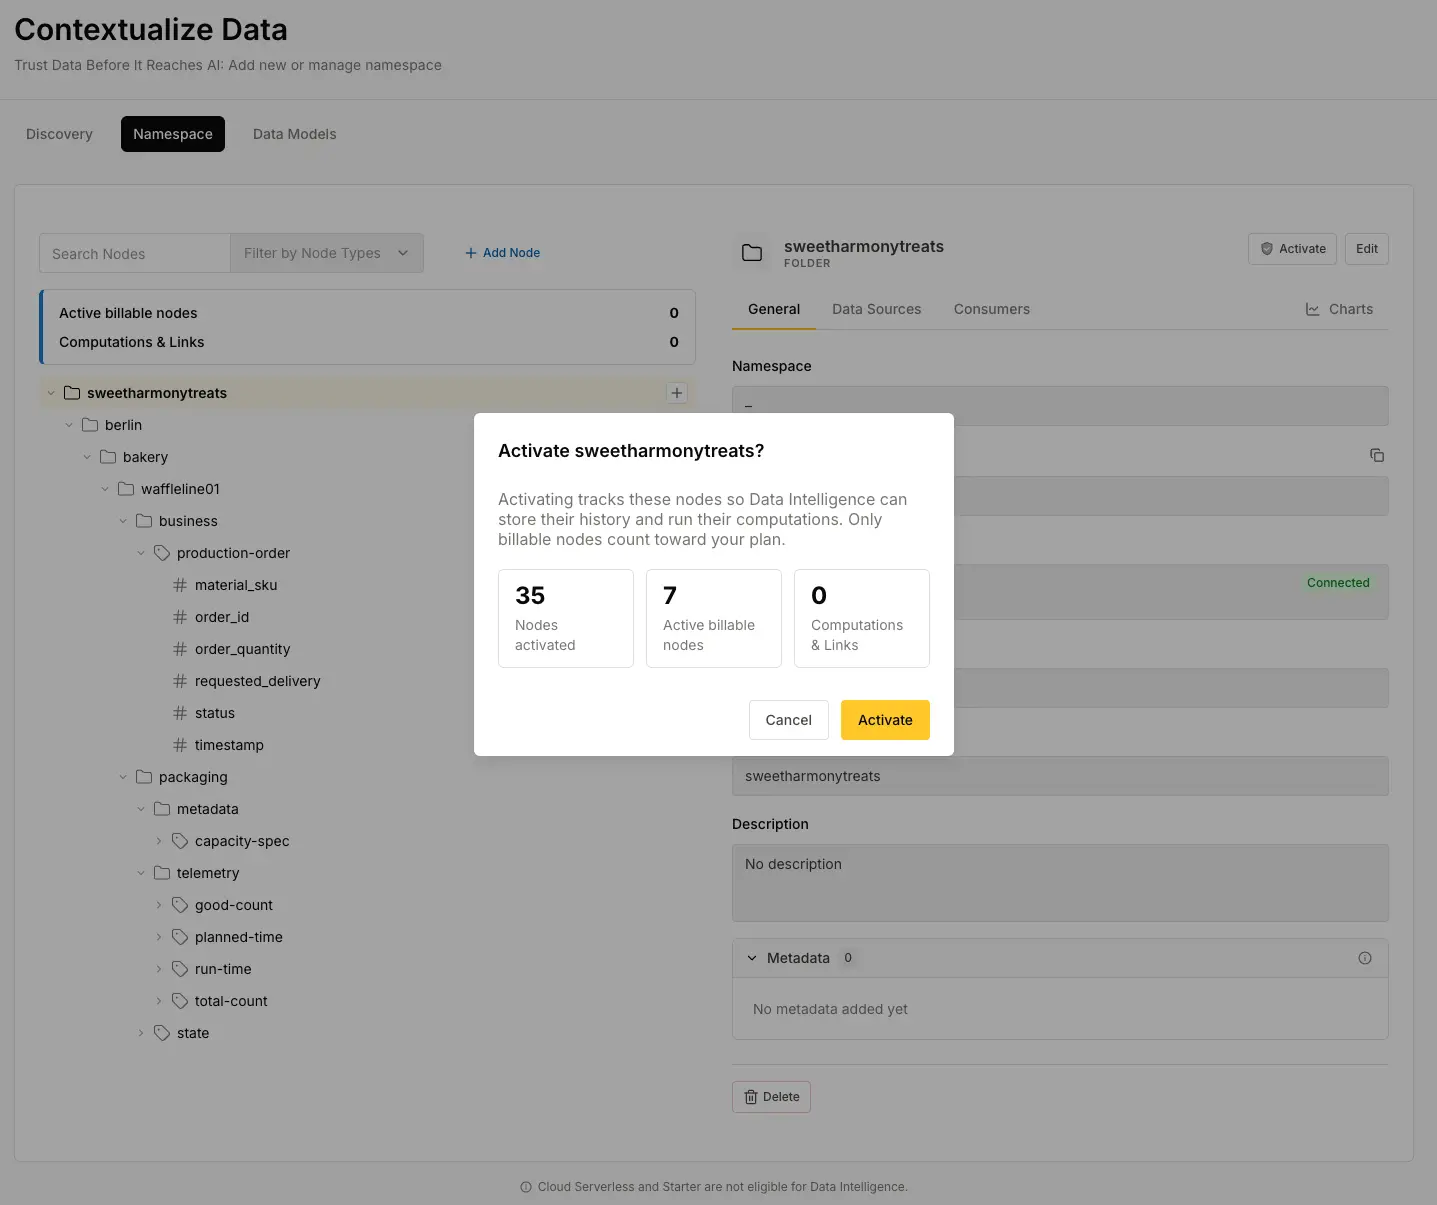The width and height of the screenshot is (1437, 1205).
Task: Collapse the waffleline01 folder chevron
Action: 105,489
